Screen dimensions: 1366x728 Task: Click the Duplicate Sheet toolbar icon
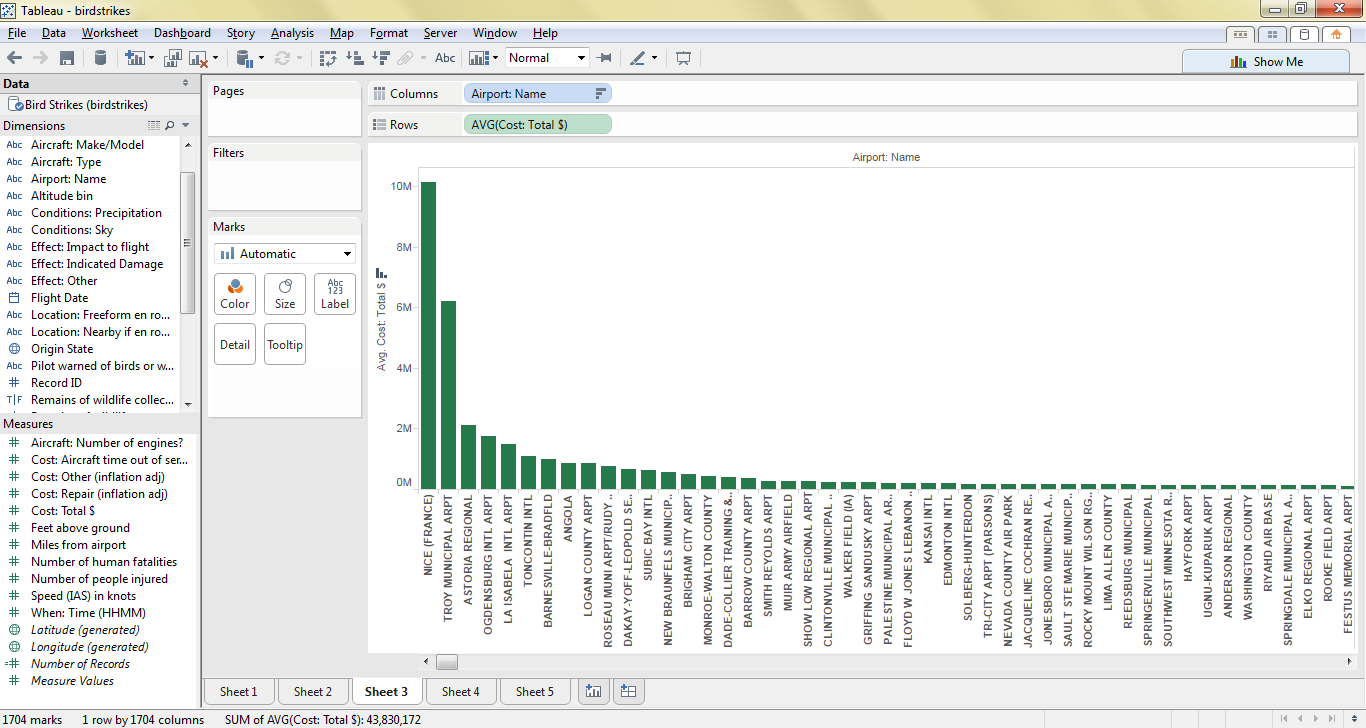(x=173, y=58)
